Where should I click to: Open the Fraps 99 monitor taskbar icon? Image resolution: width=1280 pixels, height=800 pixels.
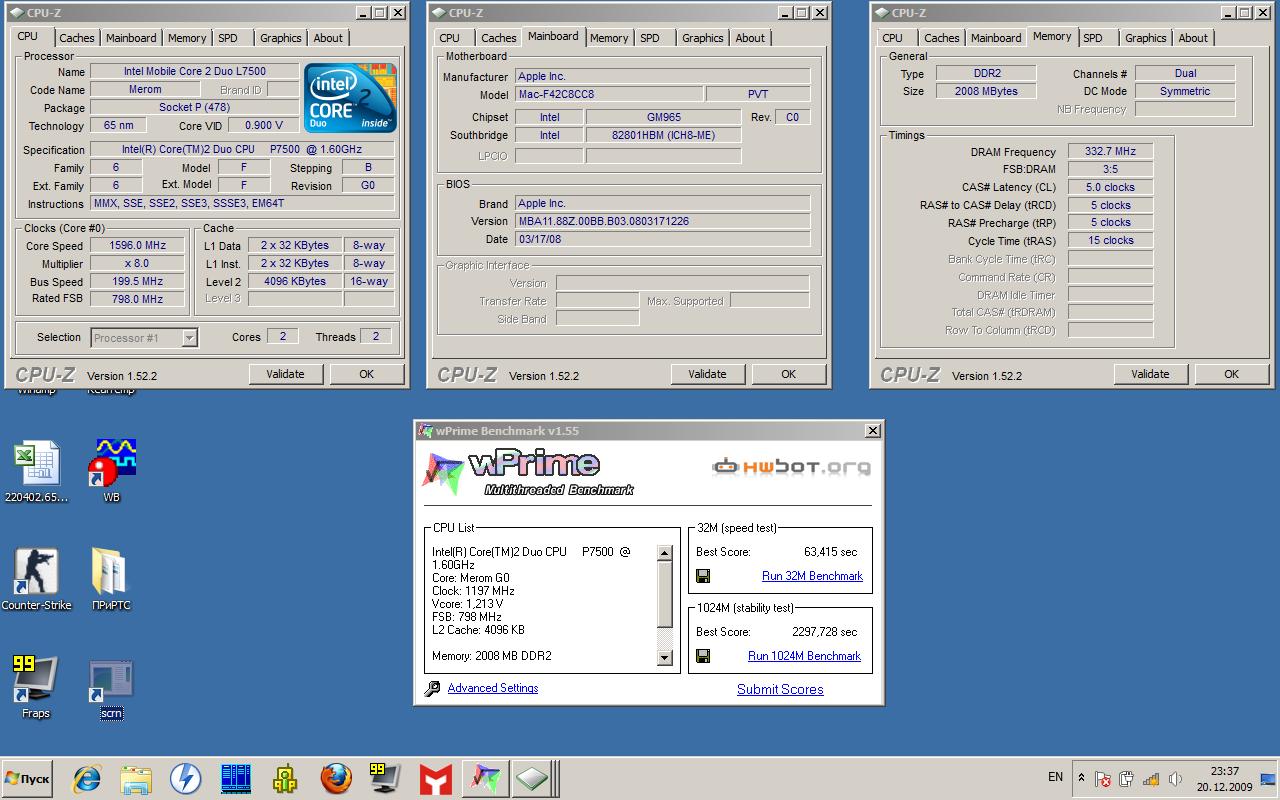385,779
